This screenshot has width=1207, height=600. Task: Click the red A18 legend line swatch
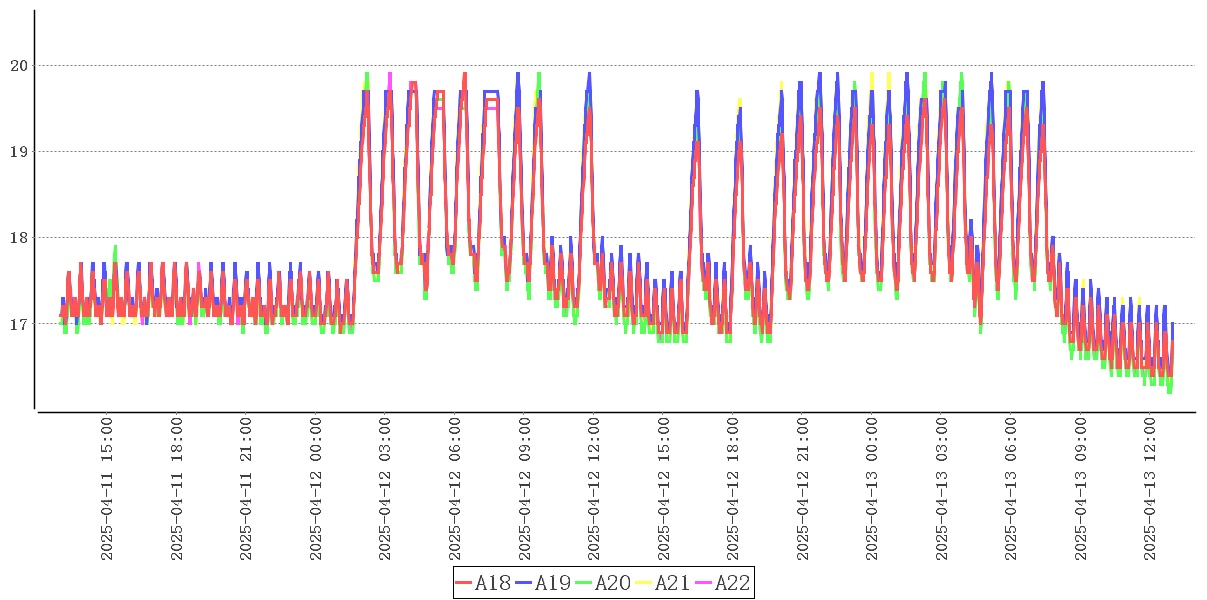tap(464, 583)
